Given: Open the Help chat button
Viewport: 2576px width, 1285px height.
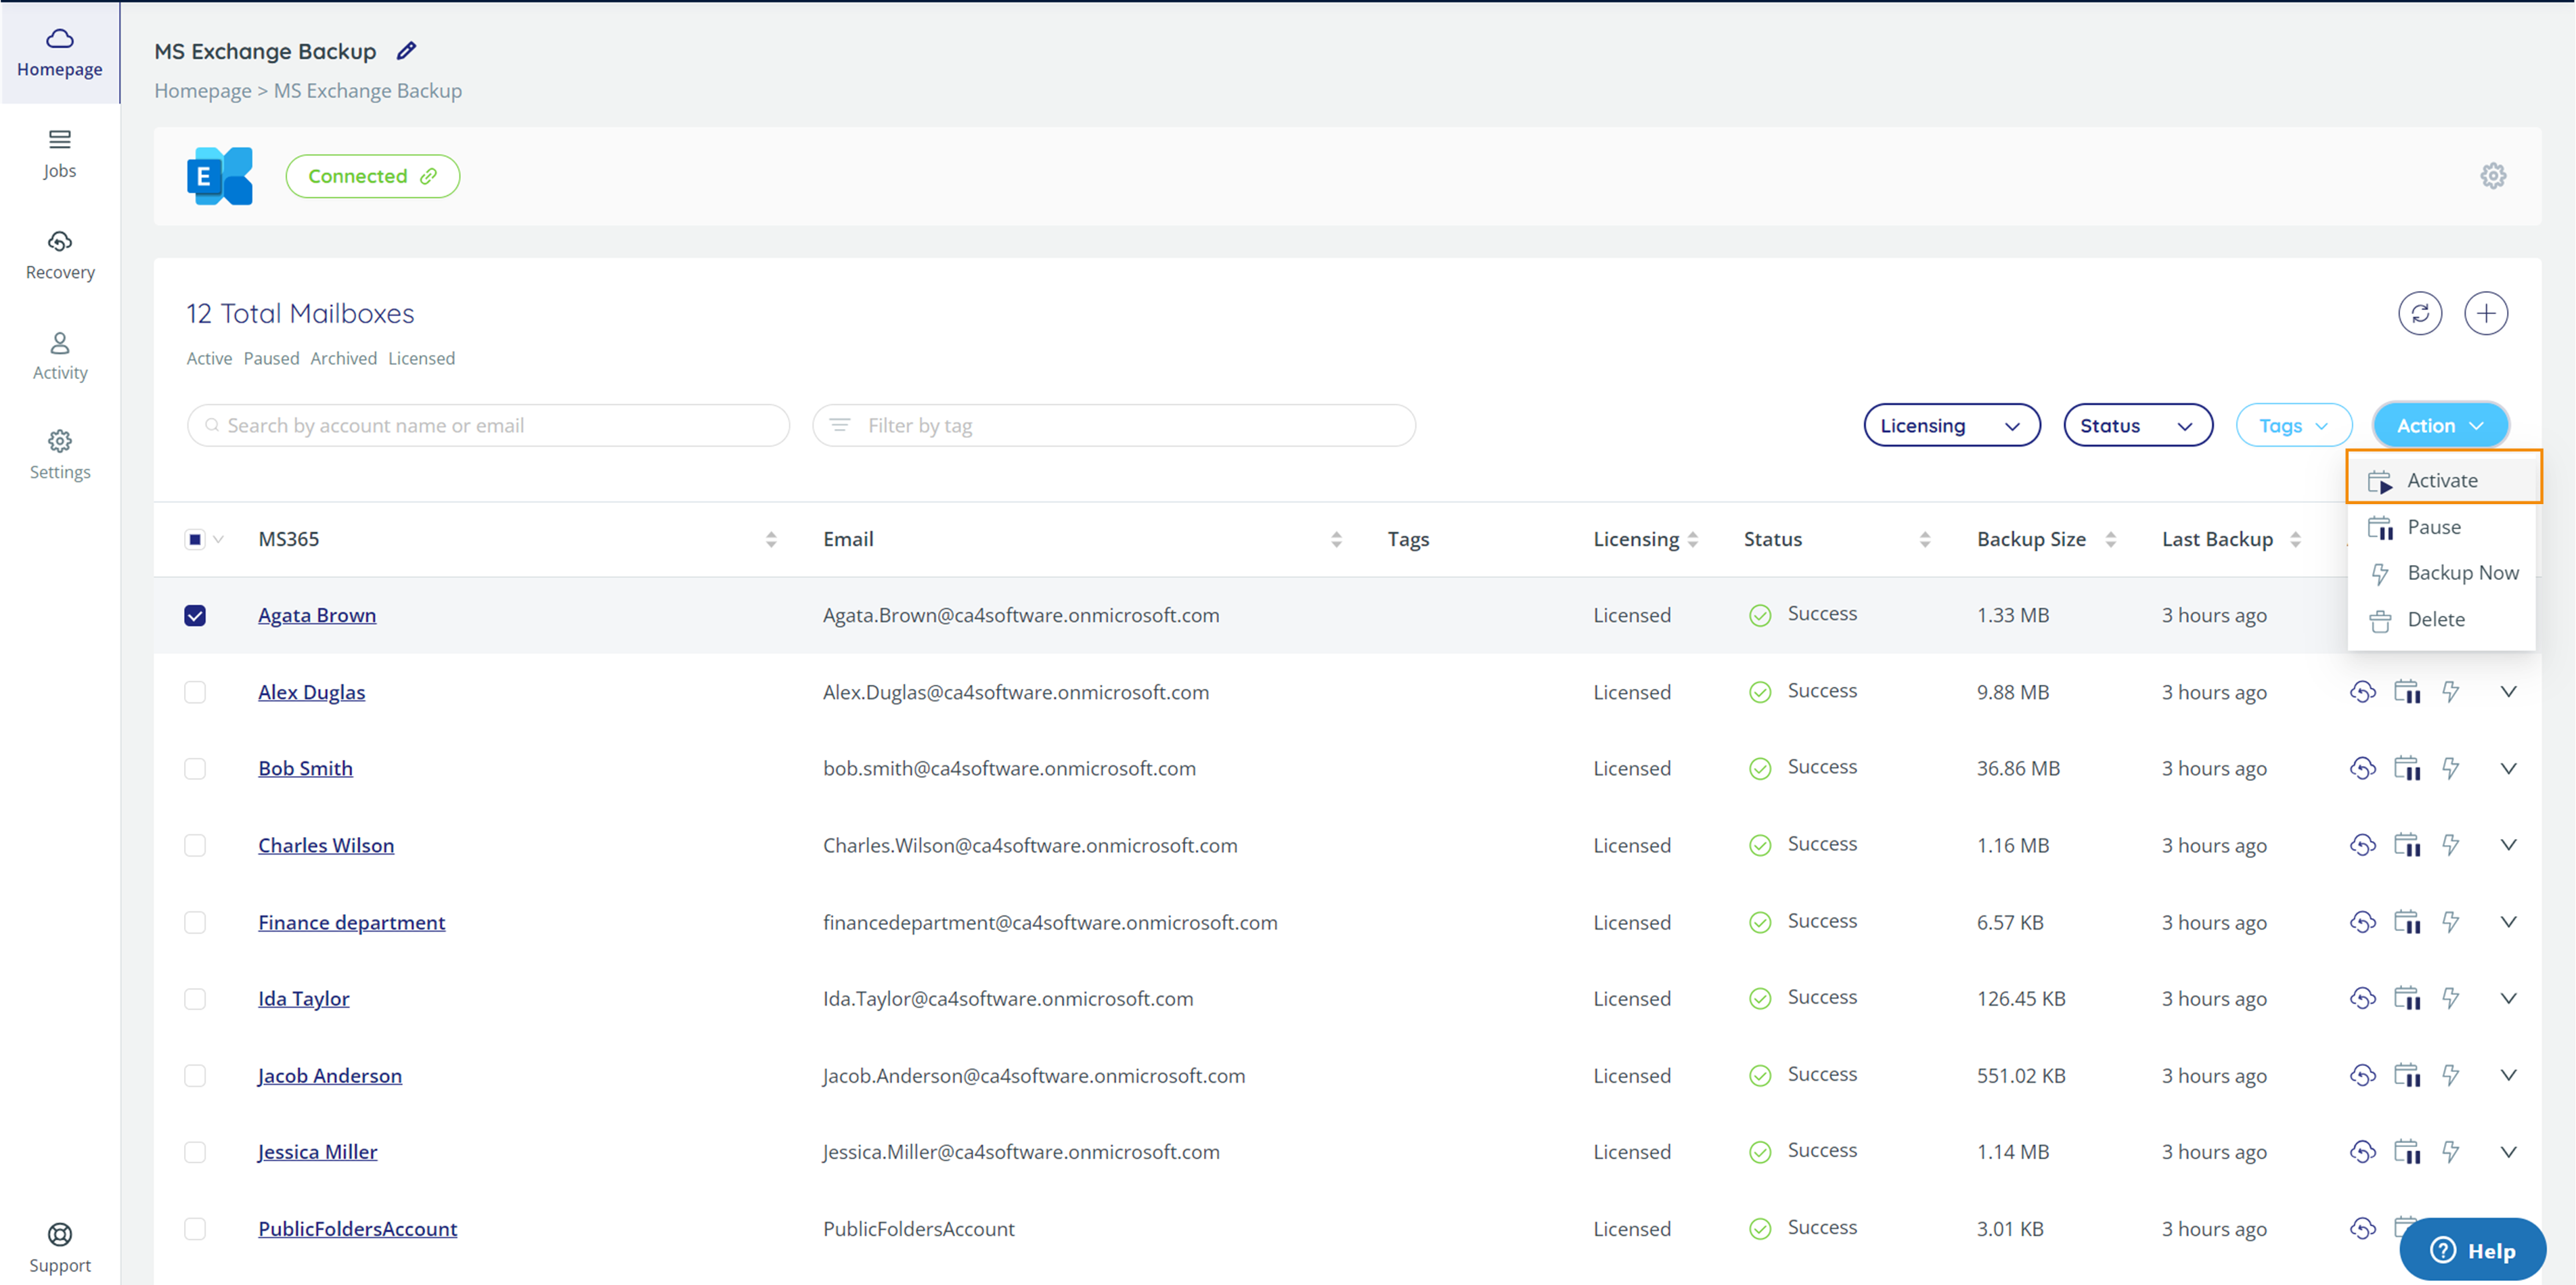Looking at the screenshot, I should 2472,1250.
